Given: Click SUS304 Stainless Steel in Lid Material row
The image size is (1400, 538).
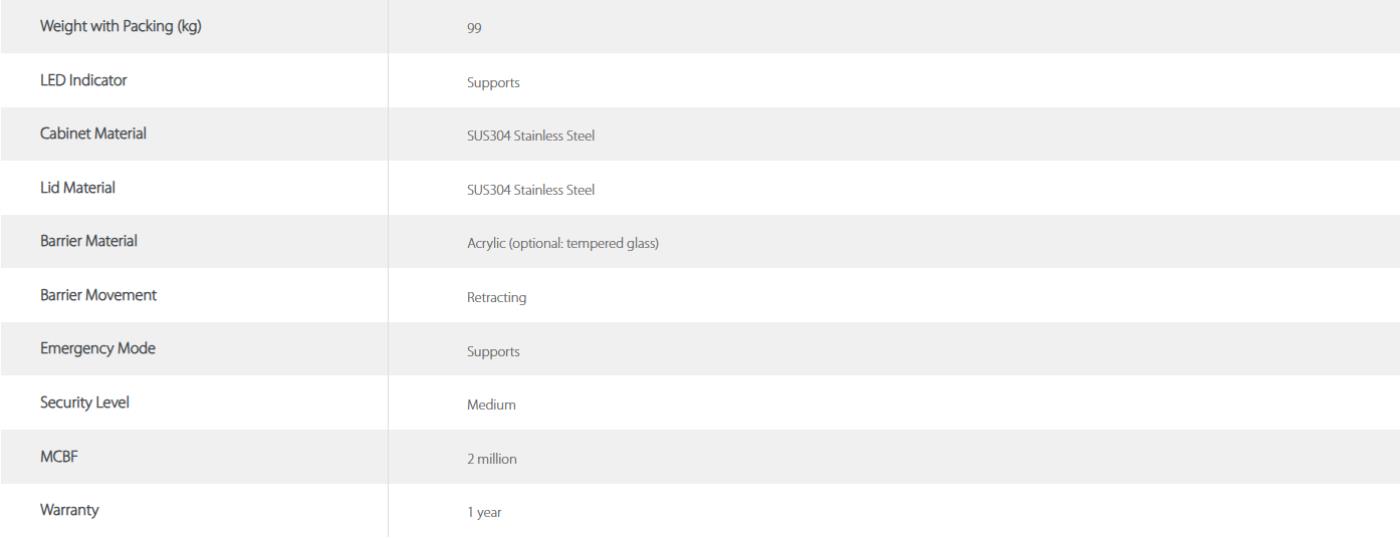Looking at the screenshot, I should click(x=530, y=191).
